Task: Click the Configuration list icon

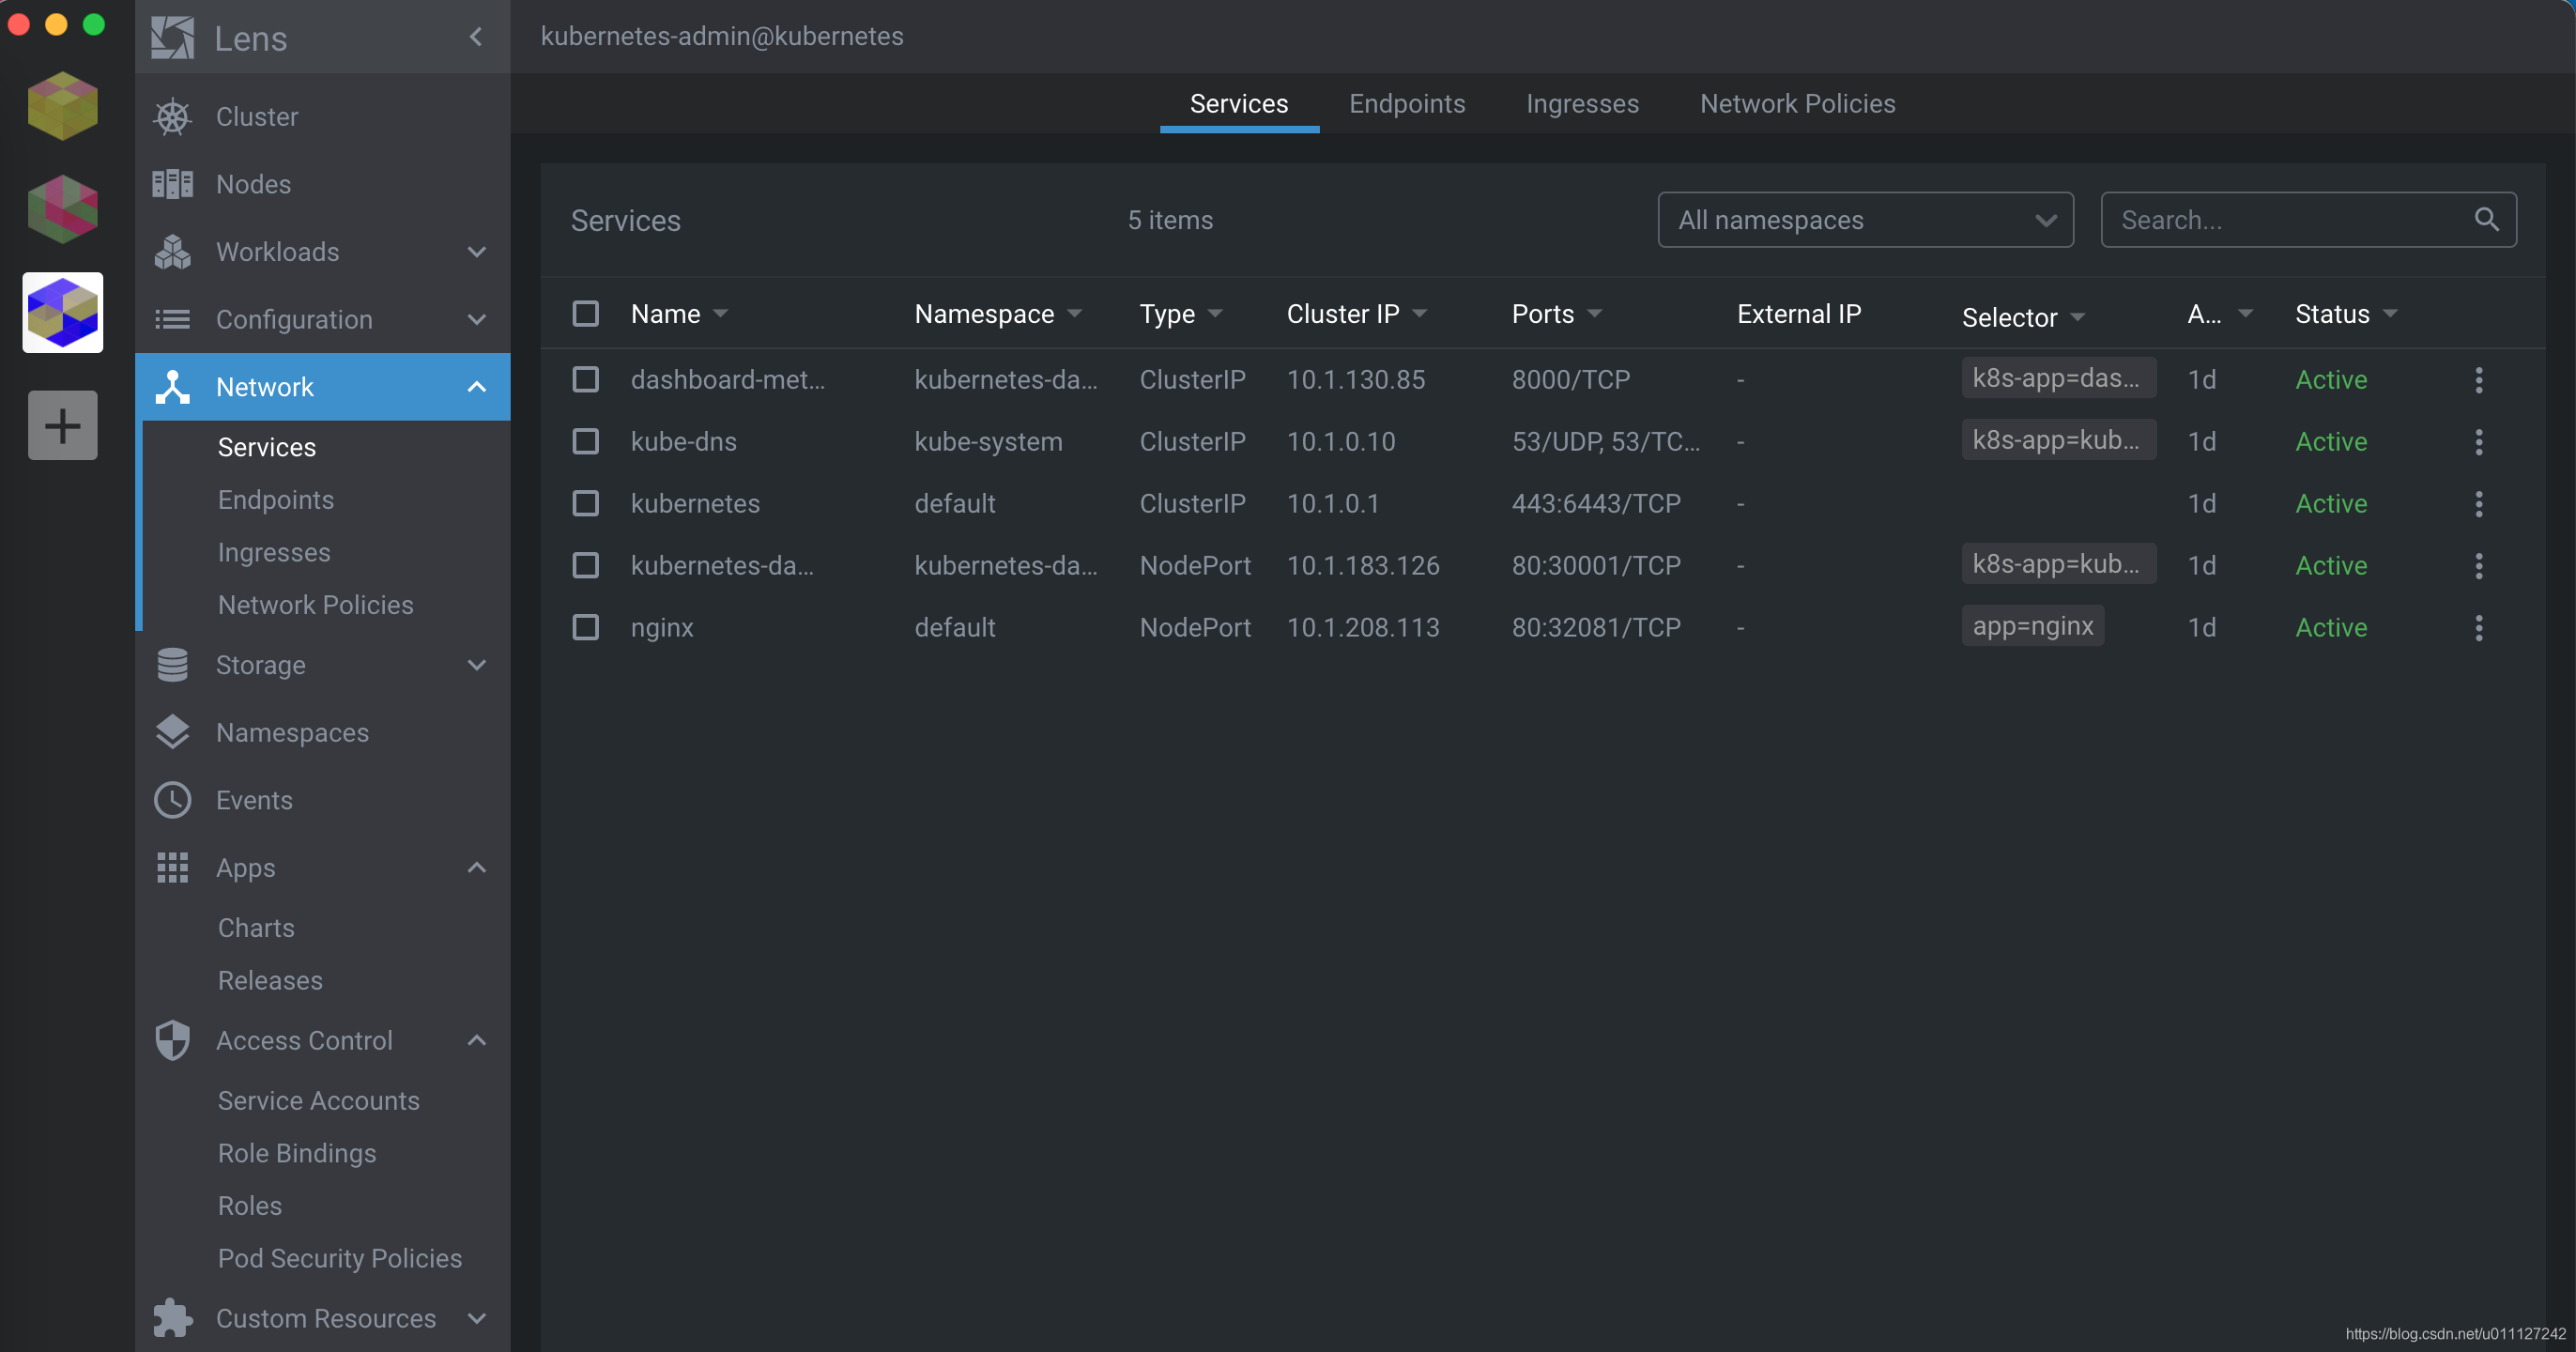Action: (172, 320)
